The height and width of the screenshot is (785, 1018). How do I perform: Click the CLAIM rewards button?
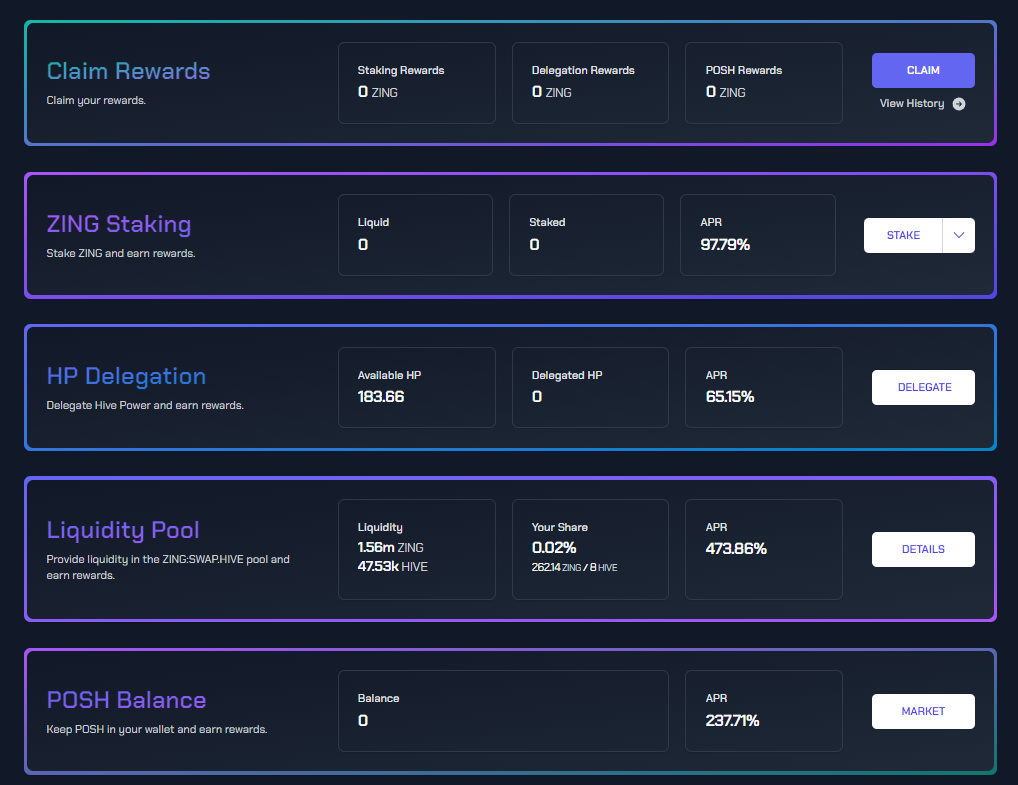tap(923, 70)
